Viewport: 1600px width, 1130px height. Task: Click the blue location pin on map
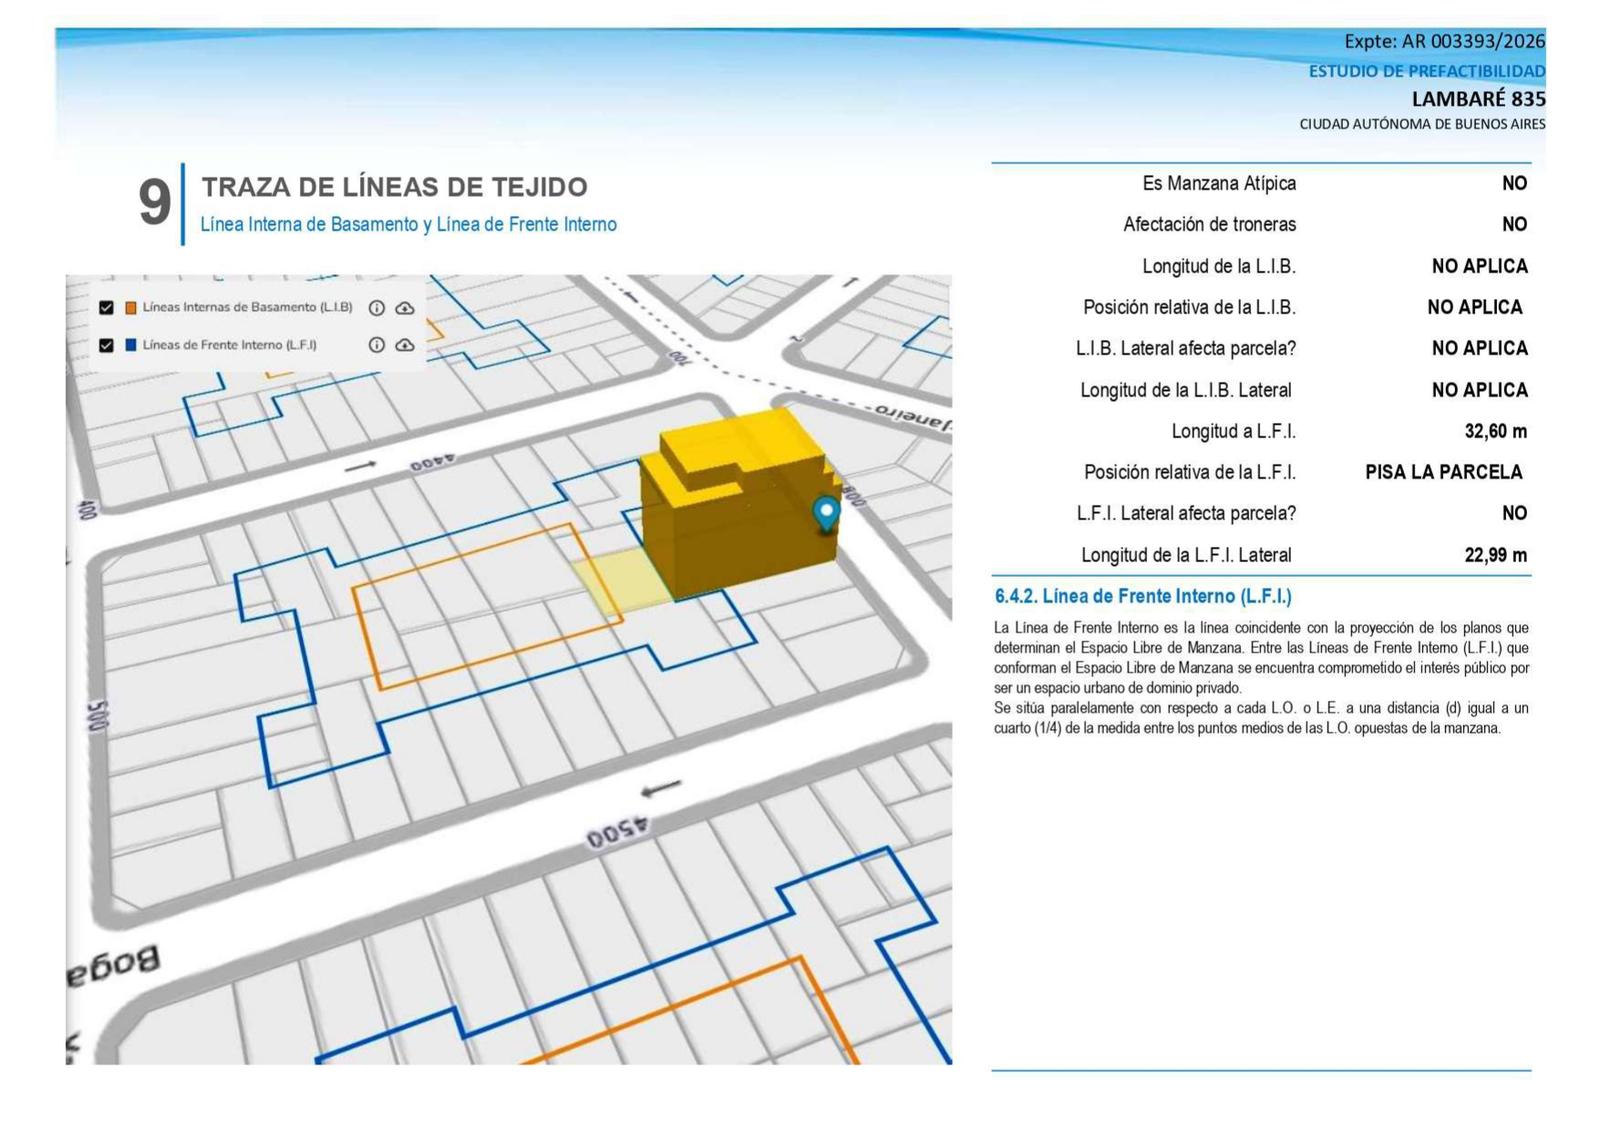coord(826,513)
